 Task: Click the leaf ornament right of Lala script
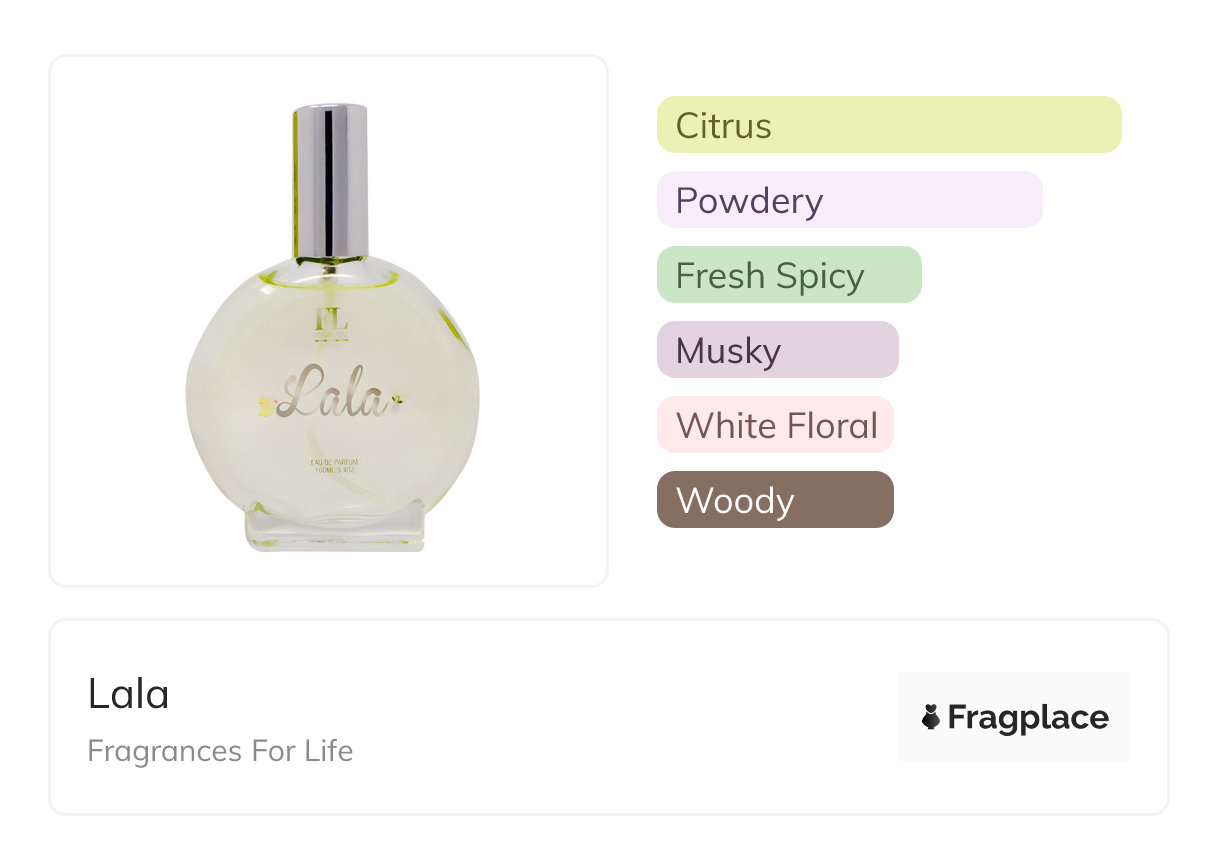click(x=399, y=401)
